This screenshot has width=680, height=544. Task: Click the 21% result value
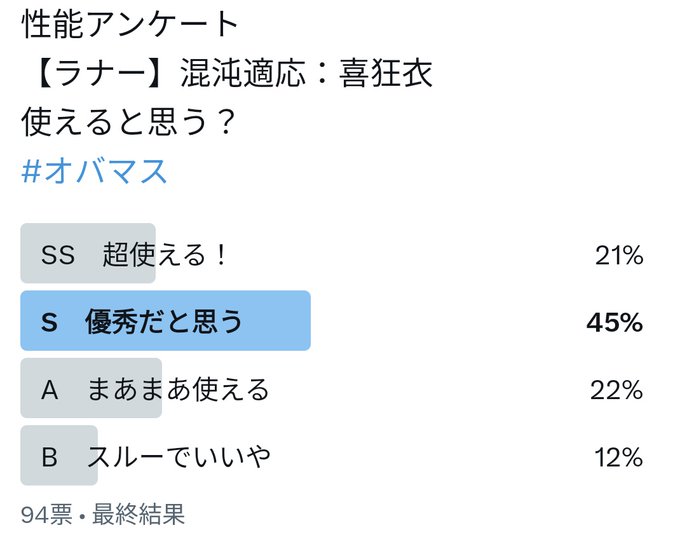619,255
